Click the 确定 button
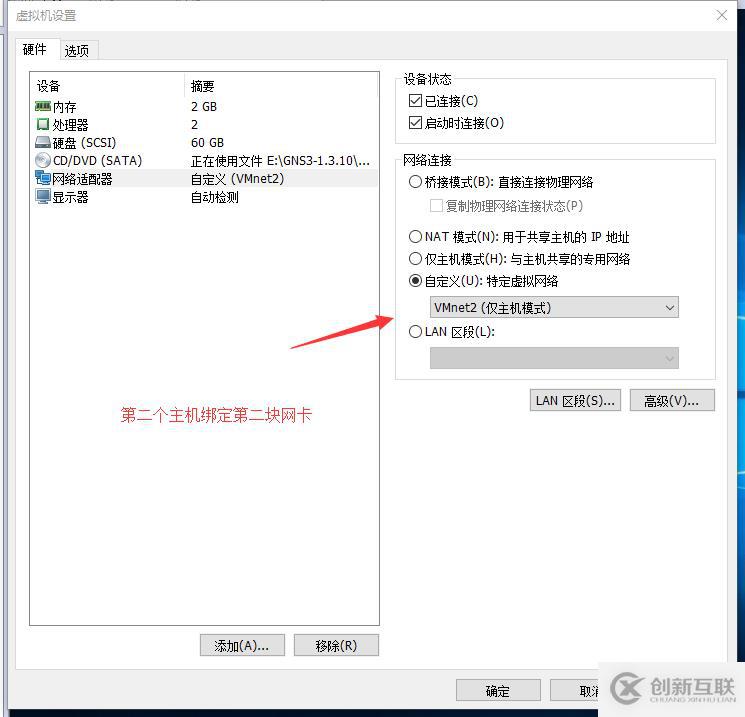 click(498, 690)
